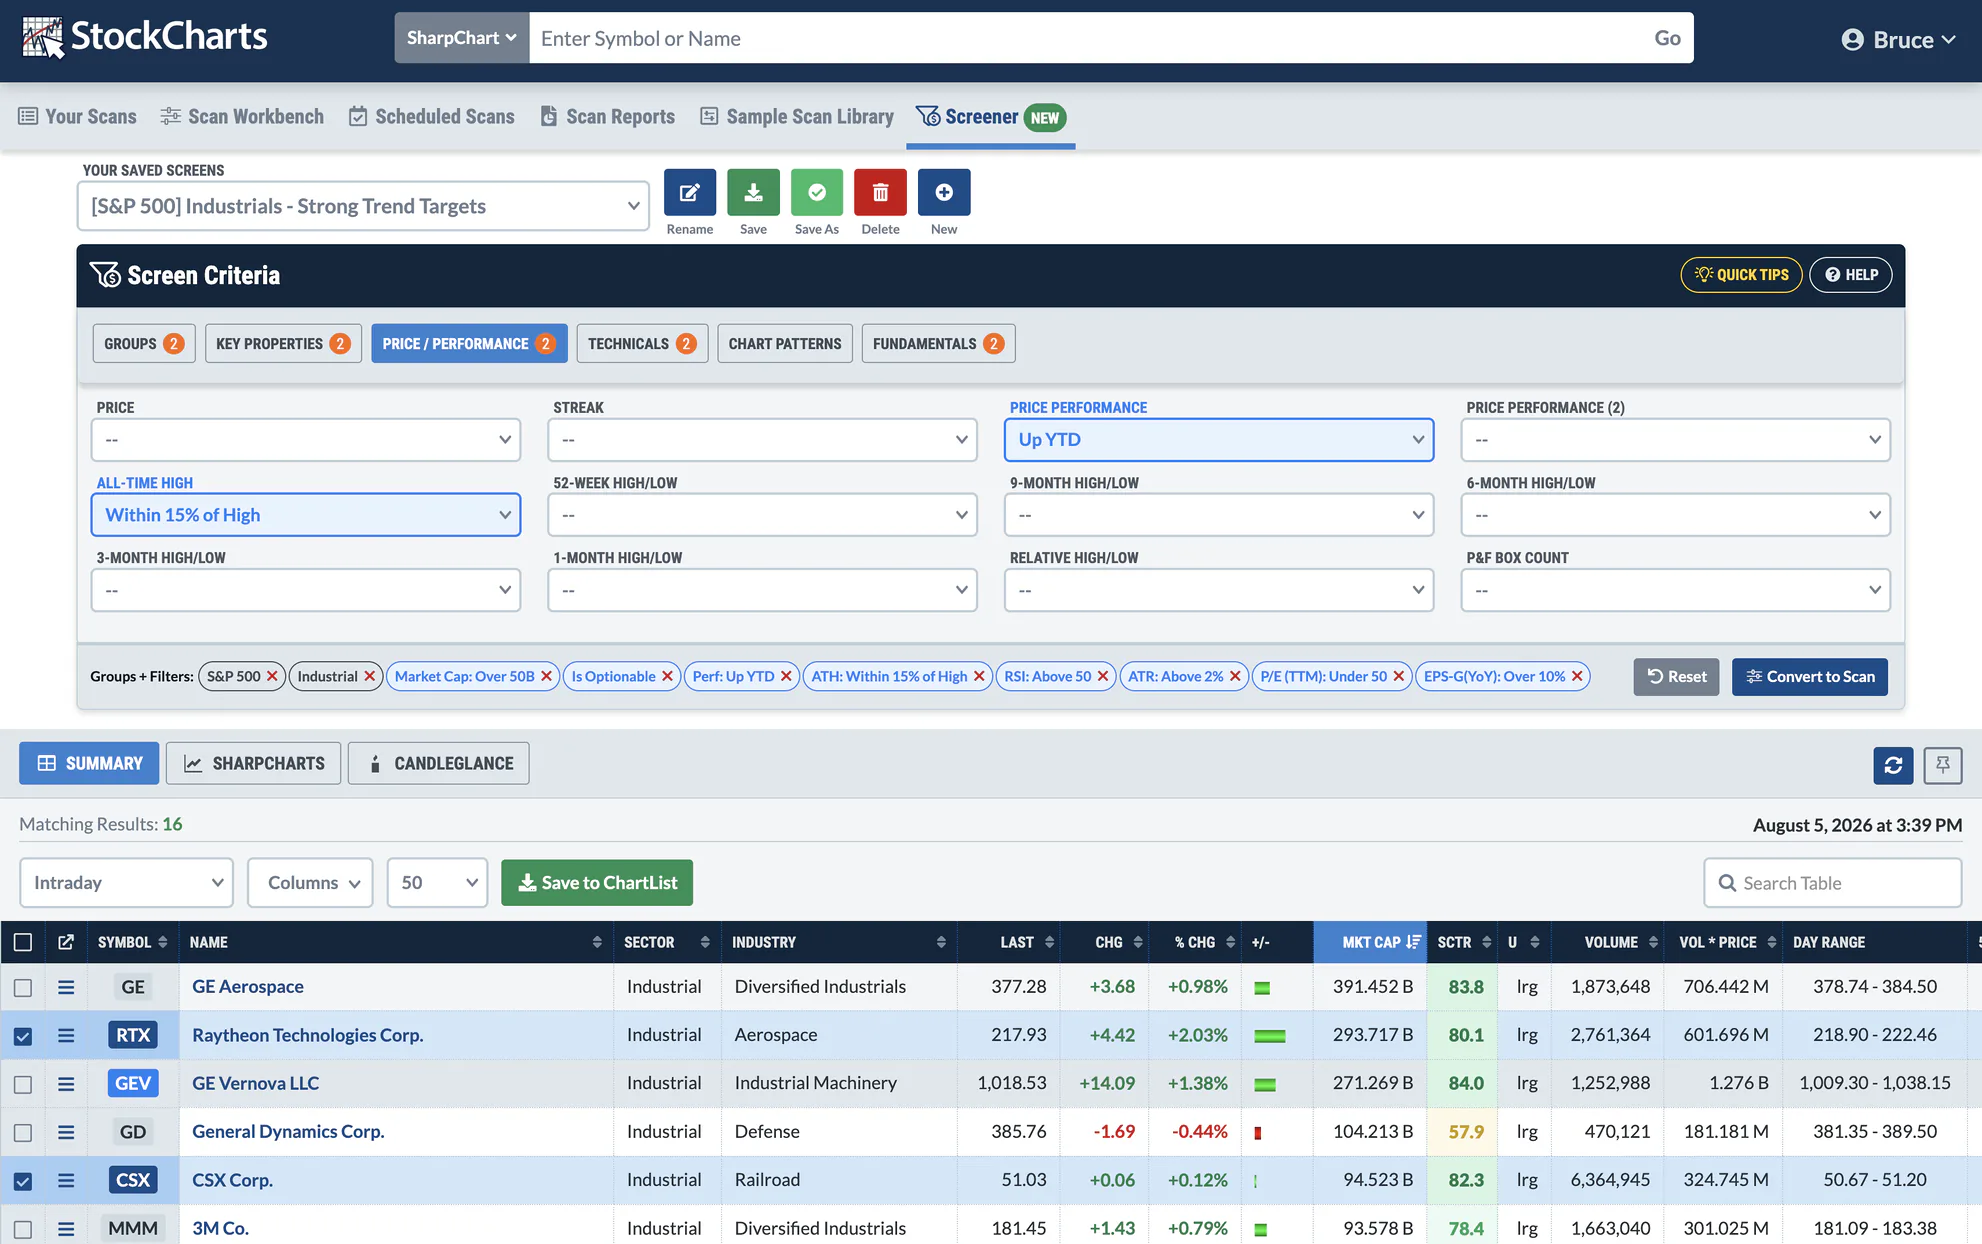
Task: Open the SharpChart type dropdown
Action: [x=461, y=38]
